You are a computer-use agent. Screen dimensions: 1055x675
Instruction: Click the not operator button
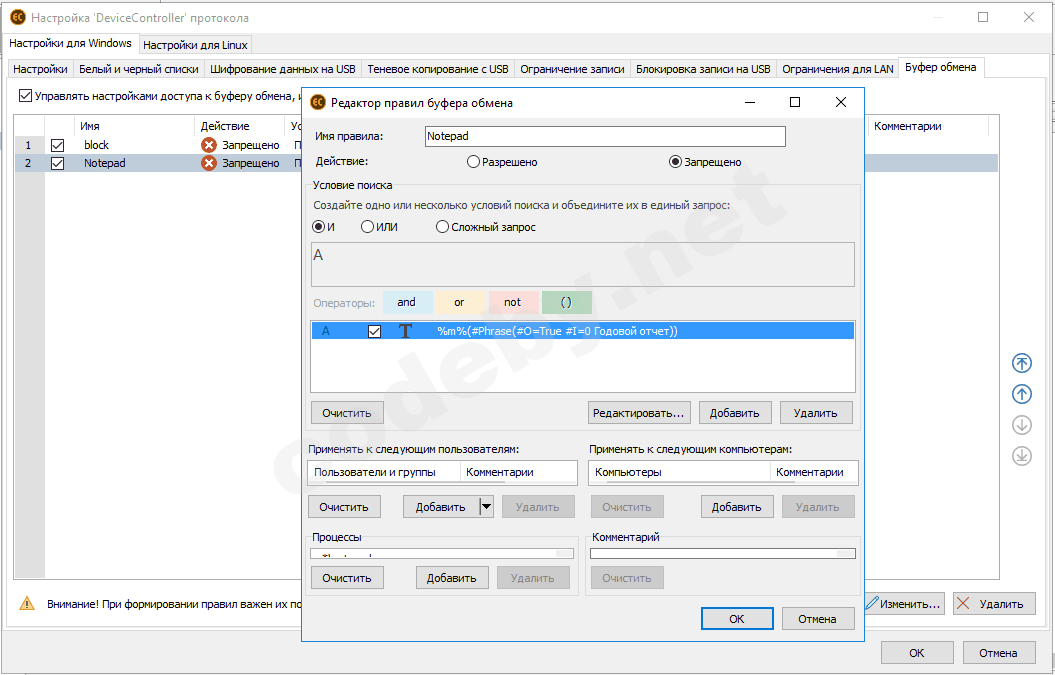[513, 302]
